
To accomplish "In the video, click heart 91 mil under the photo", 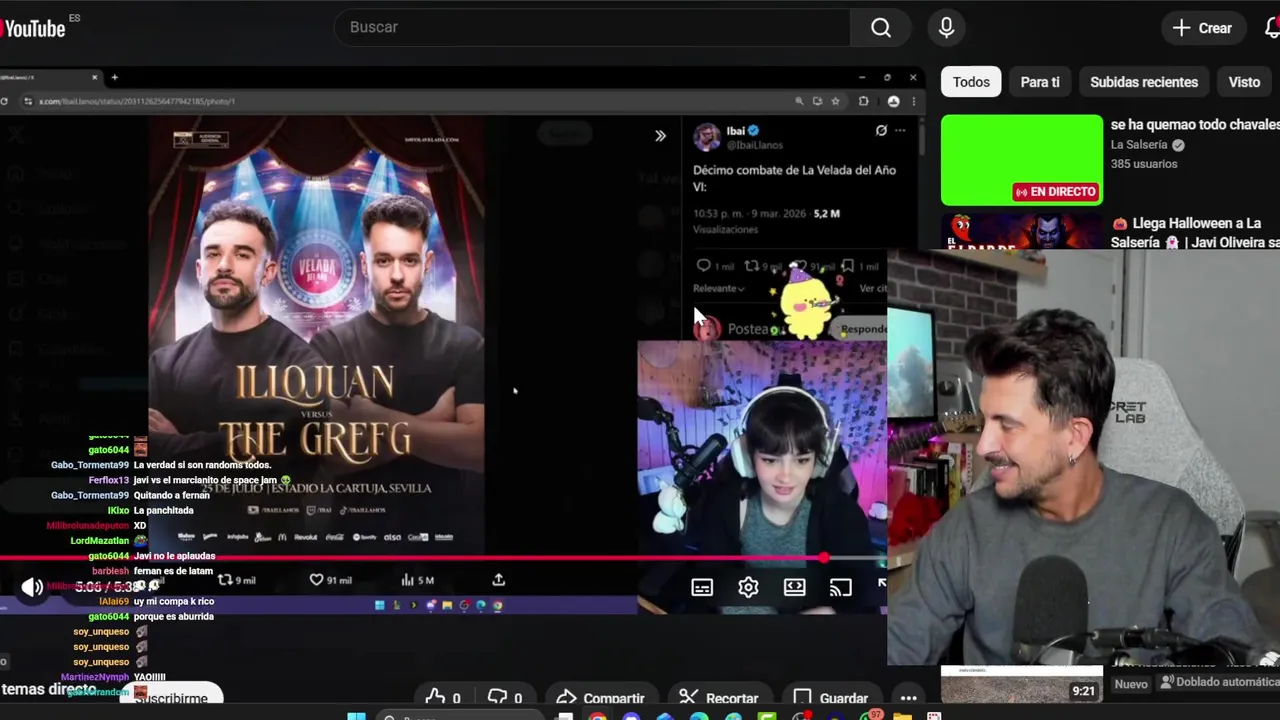I will click(330, 580).
